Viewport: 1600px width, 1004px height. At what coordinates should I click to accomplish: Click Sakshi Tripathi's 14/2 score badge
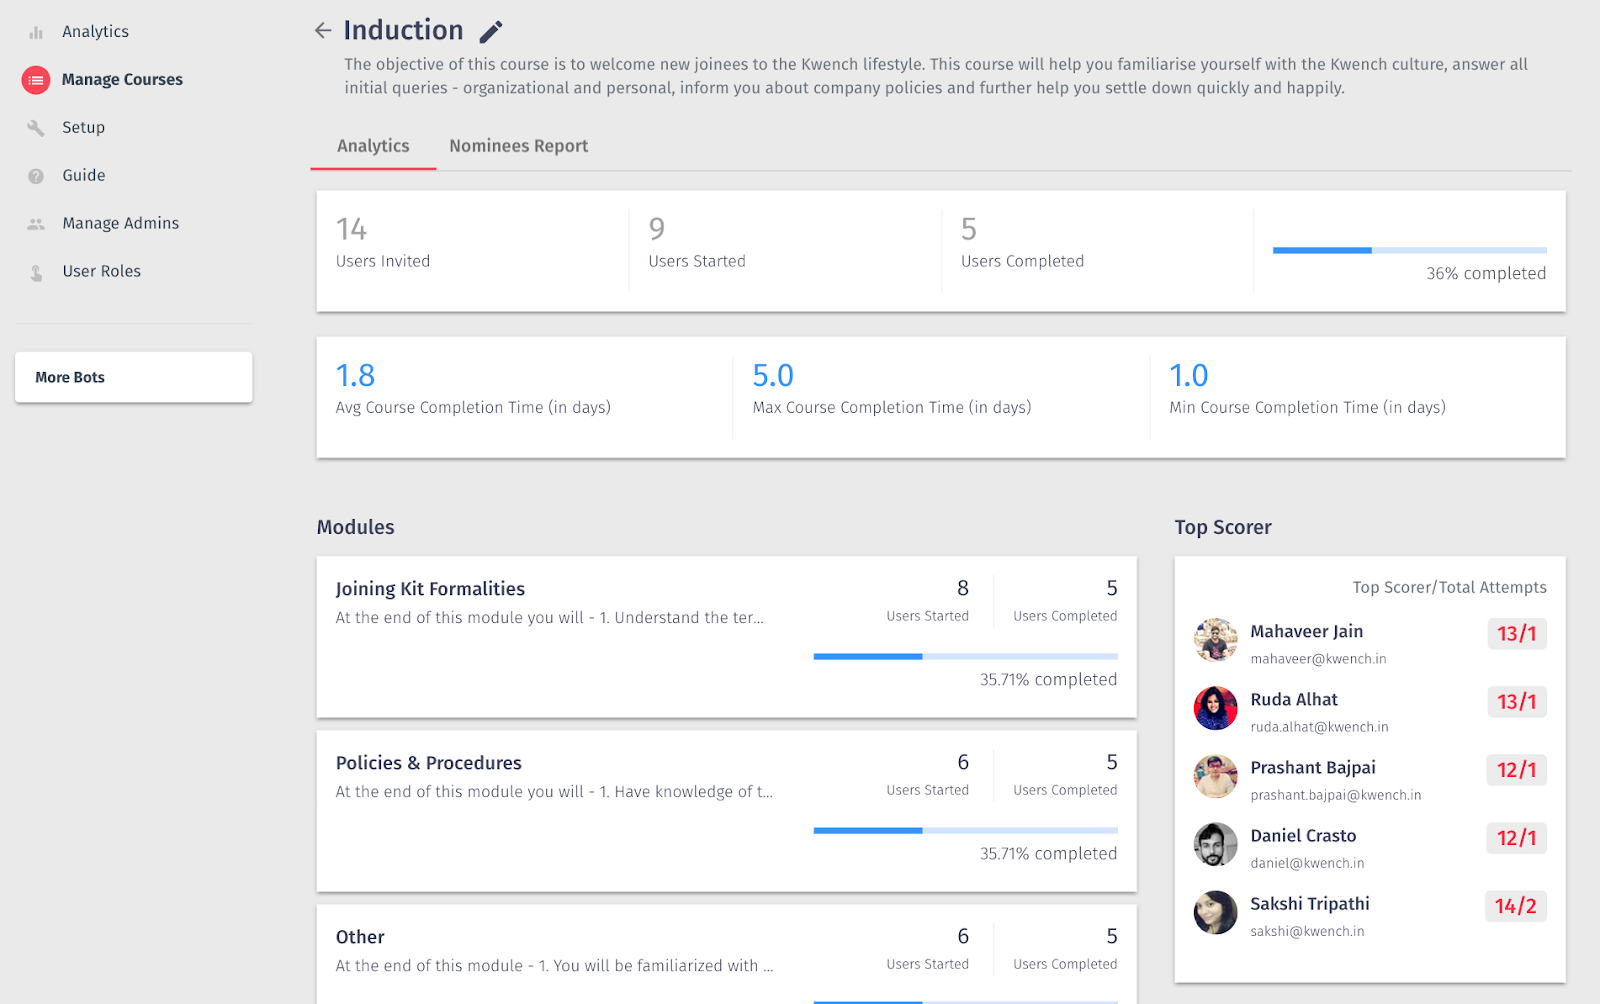click(x=1515, y=906)
